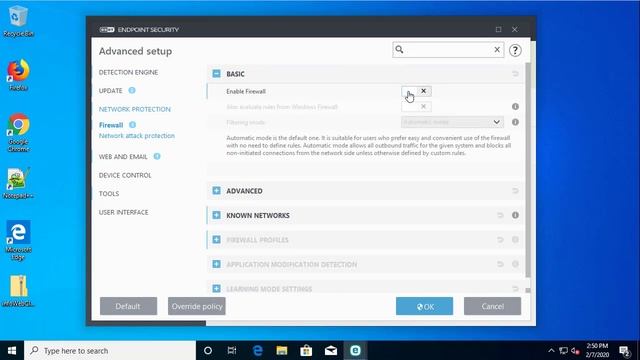Click the network tray icon
This screenshot has width=640, height=360.
point(564,351)
